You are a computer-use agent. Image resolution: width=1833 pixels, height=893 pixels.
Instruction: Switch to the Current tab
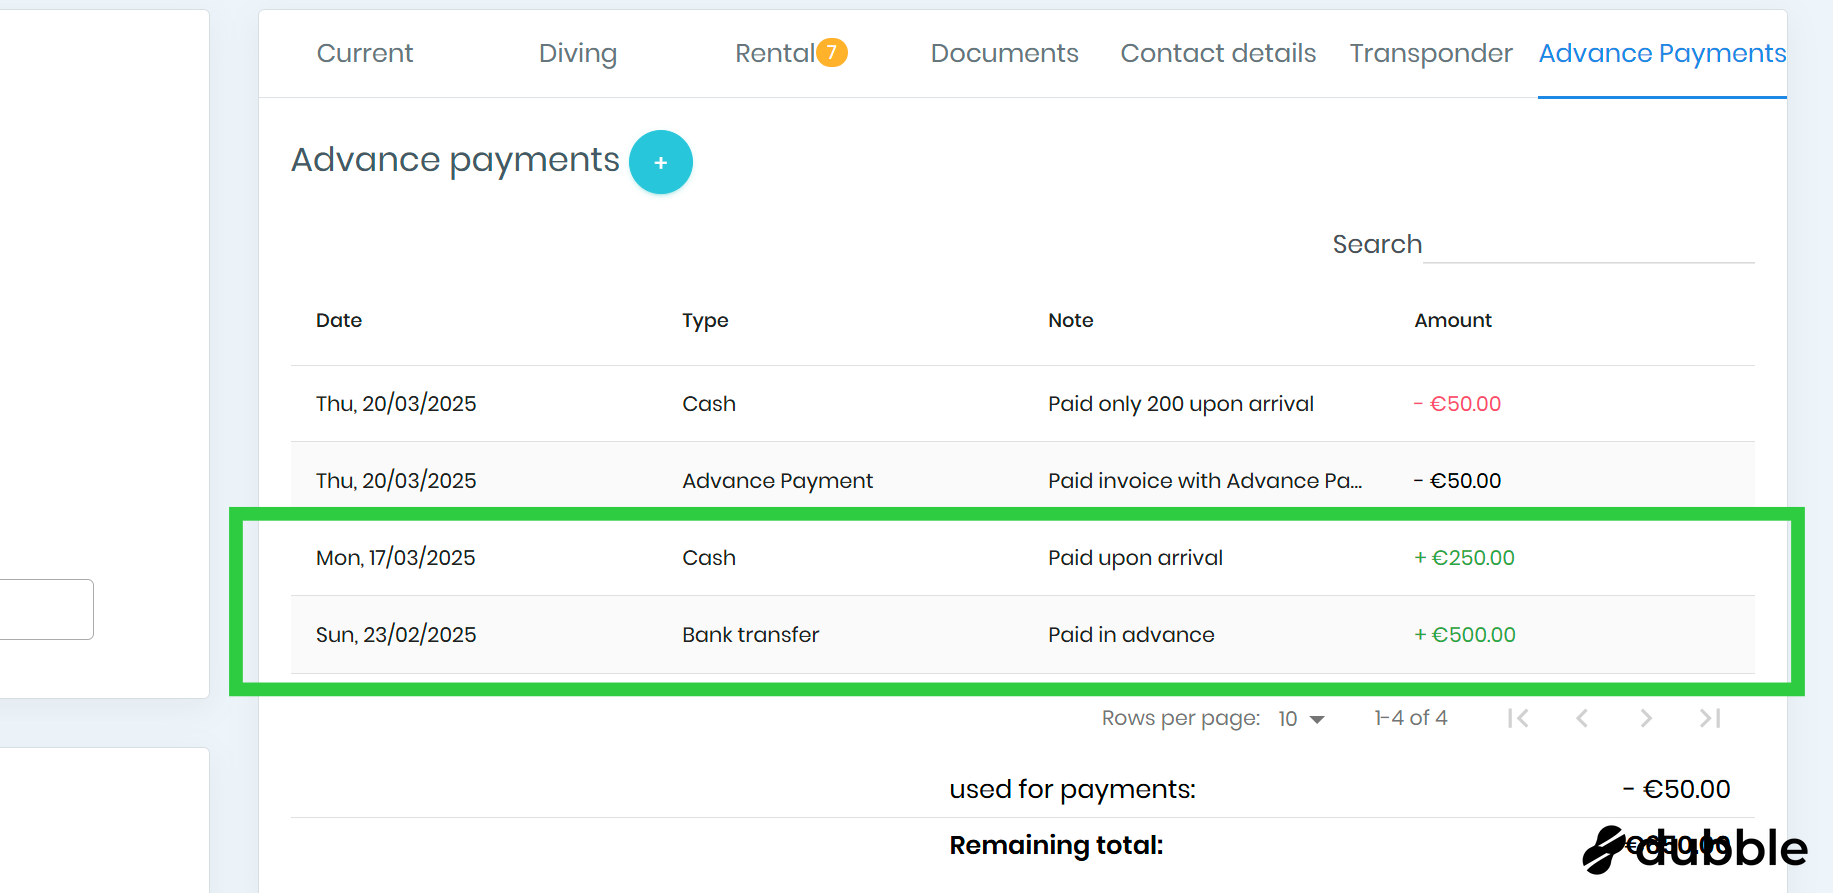[x=364, y=53]
